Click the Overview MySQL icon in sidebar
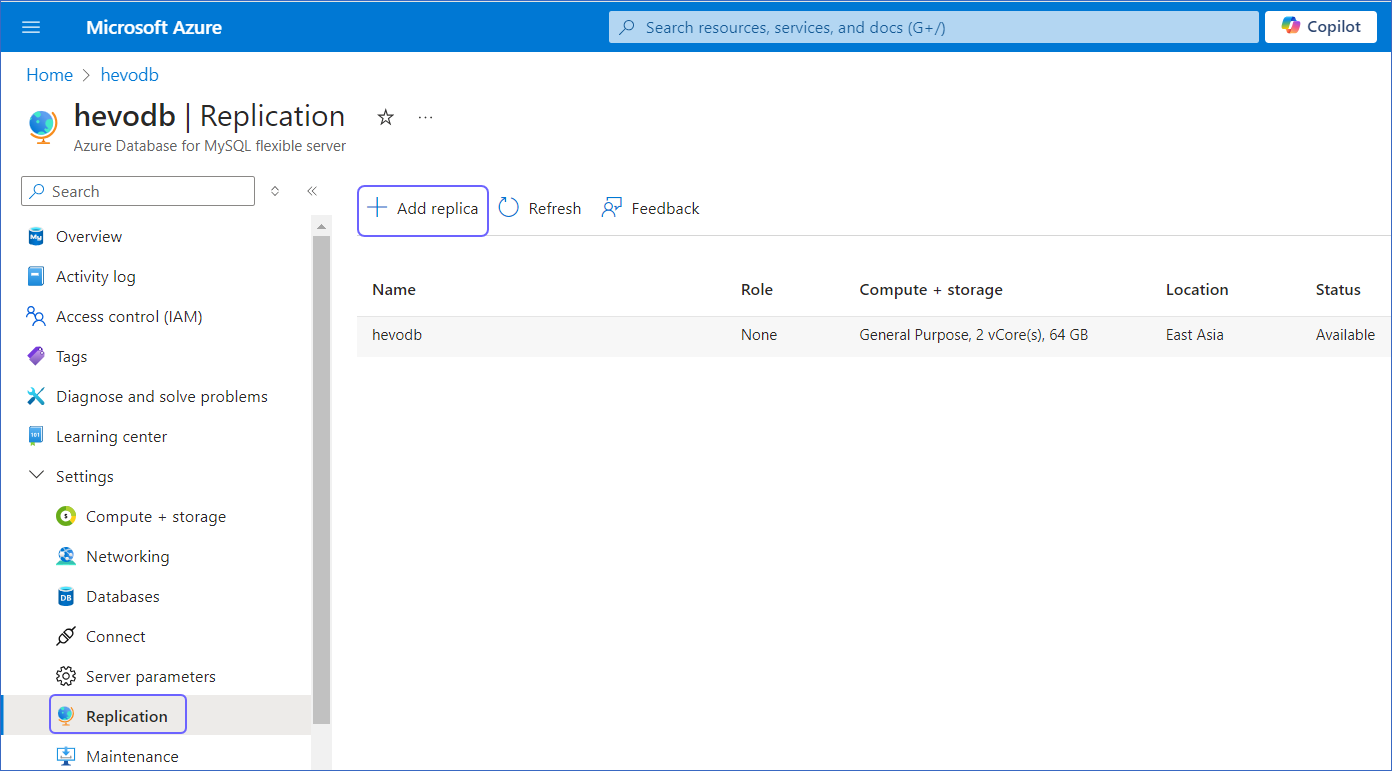The height and width of the screenshot is (771, 1392). click(x=36, y=237)
